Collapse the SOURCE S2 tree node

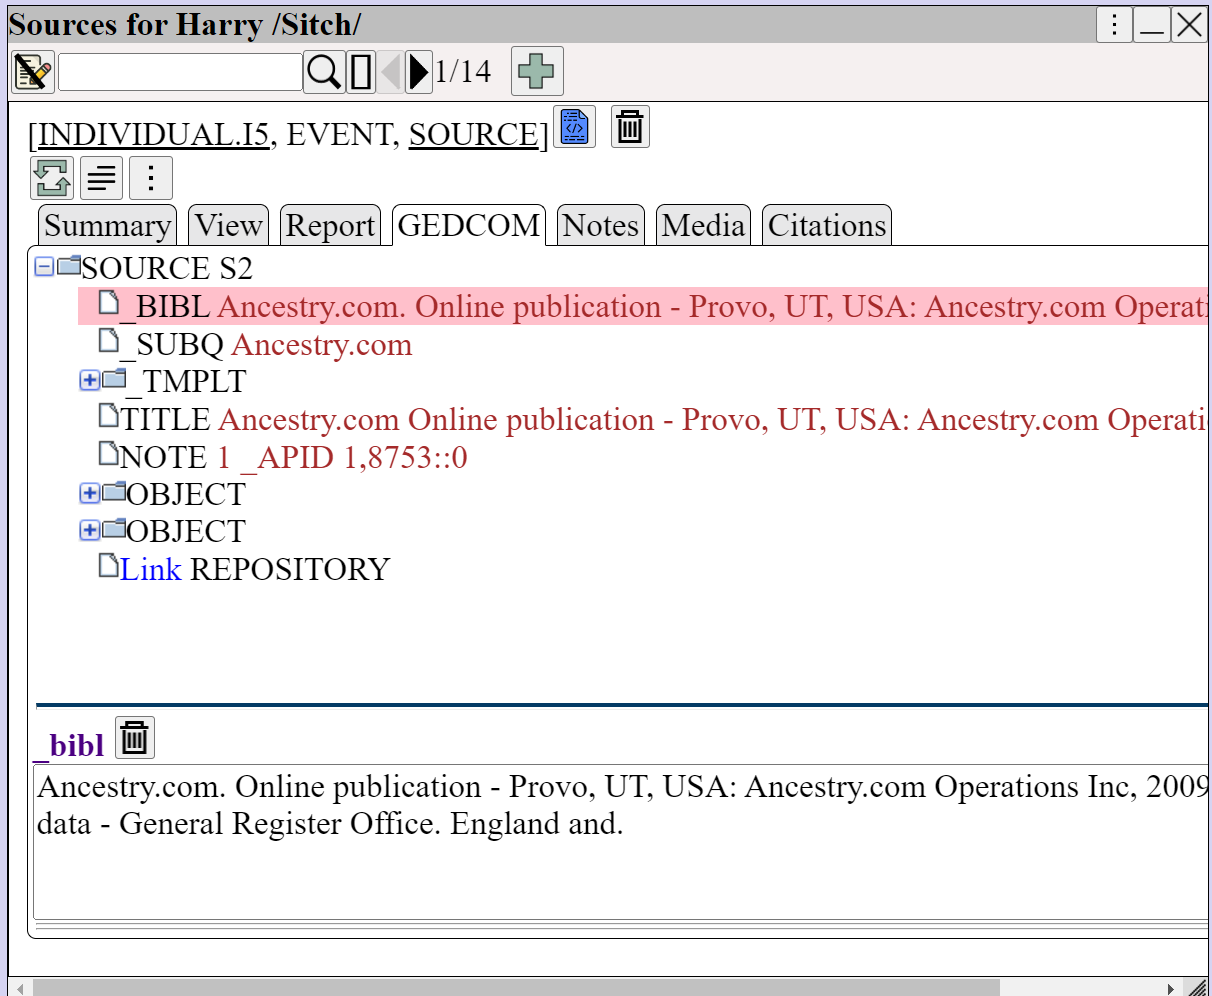pos(44,267)
